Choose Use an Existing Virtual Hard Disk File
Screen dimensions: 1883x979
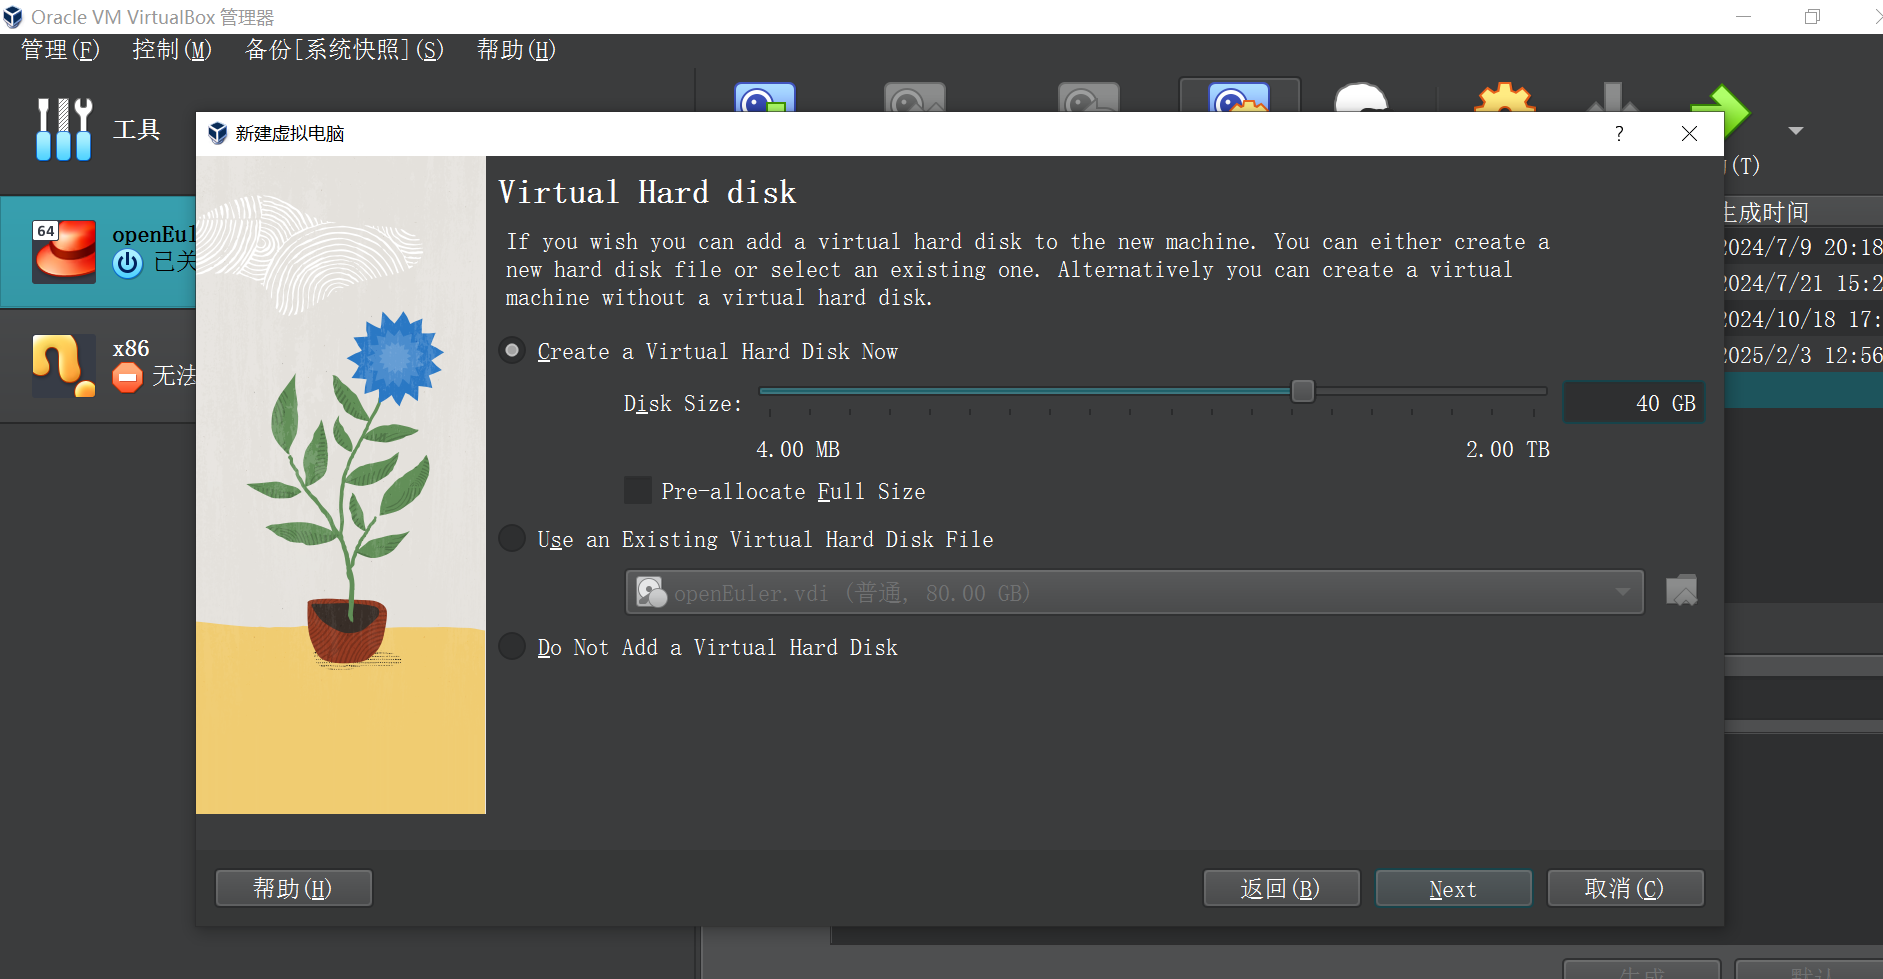click(x=512, y=539)
